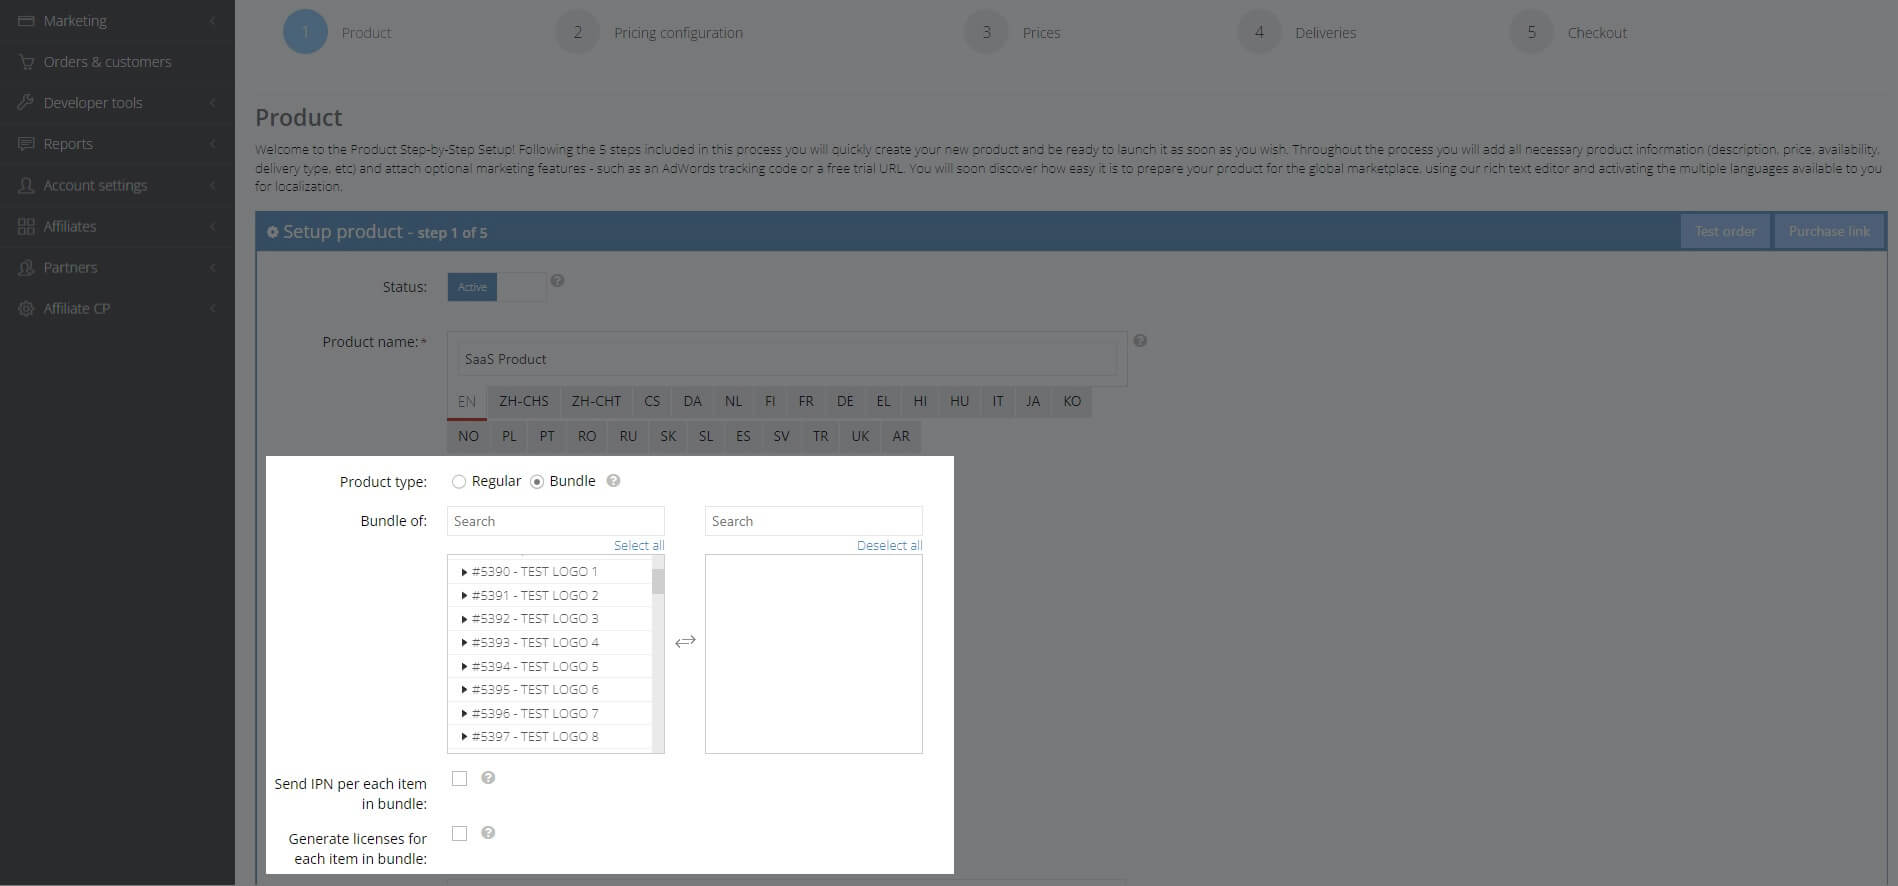Toggle the Active status switch
1898x886 pixels.
[496, 287]
